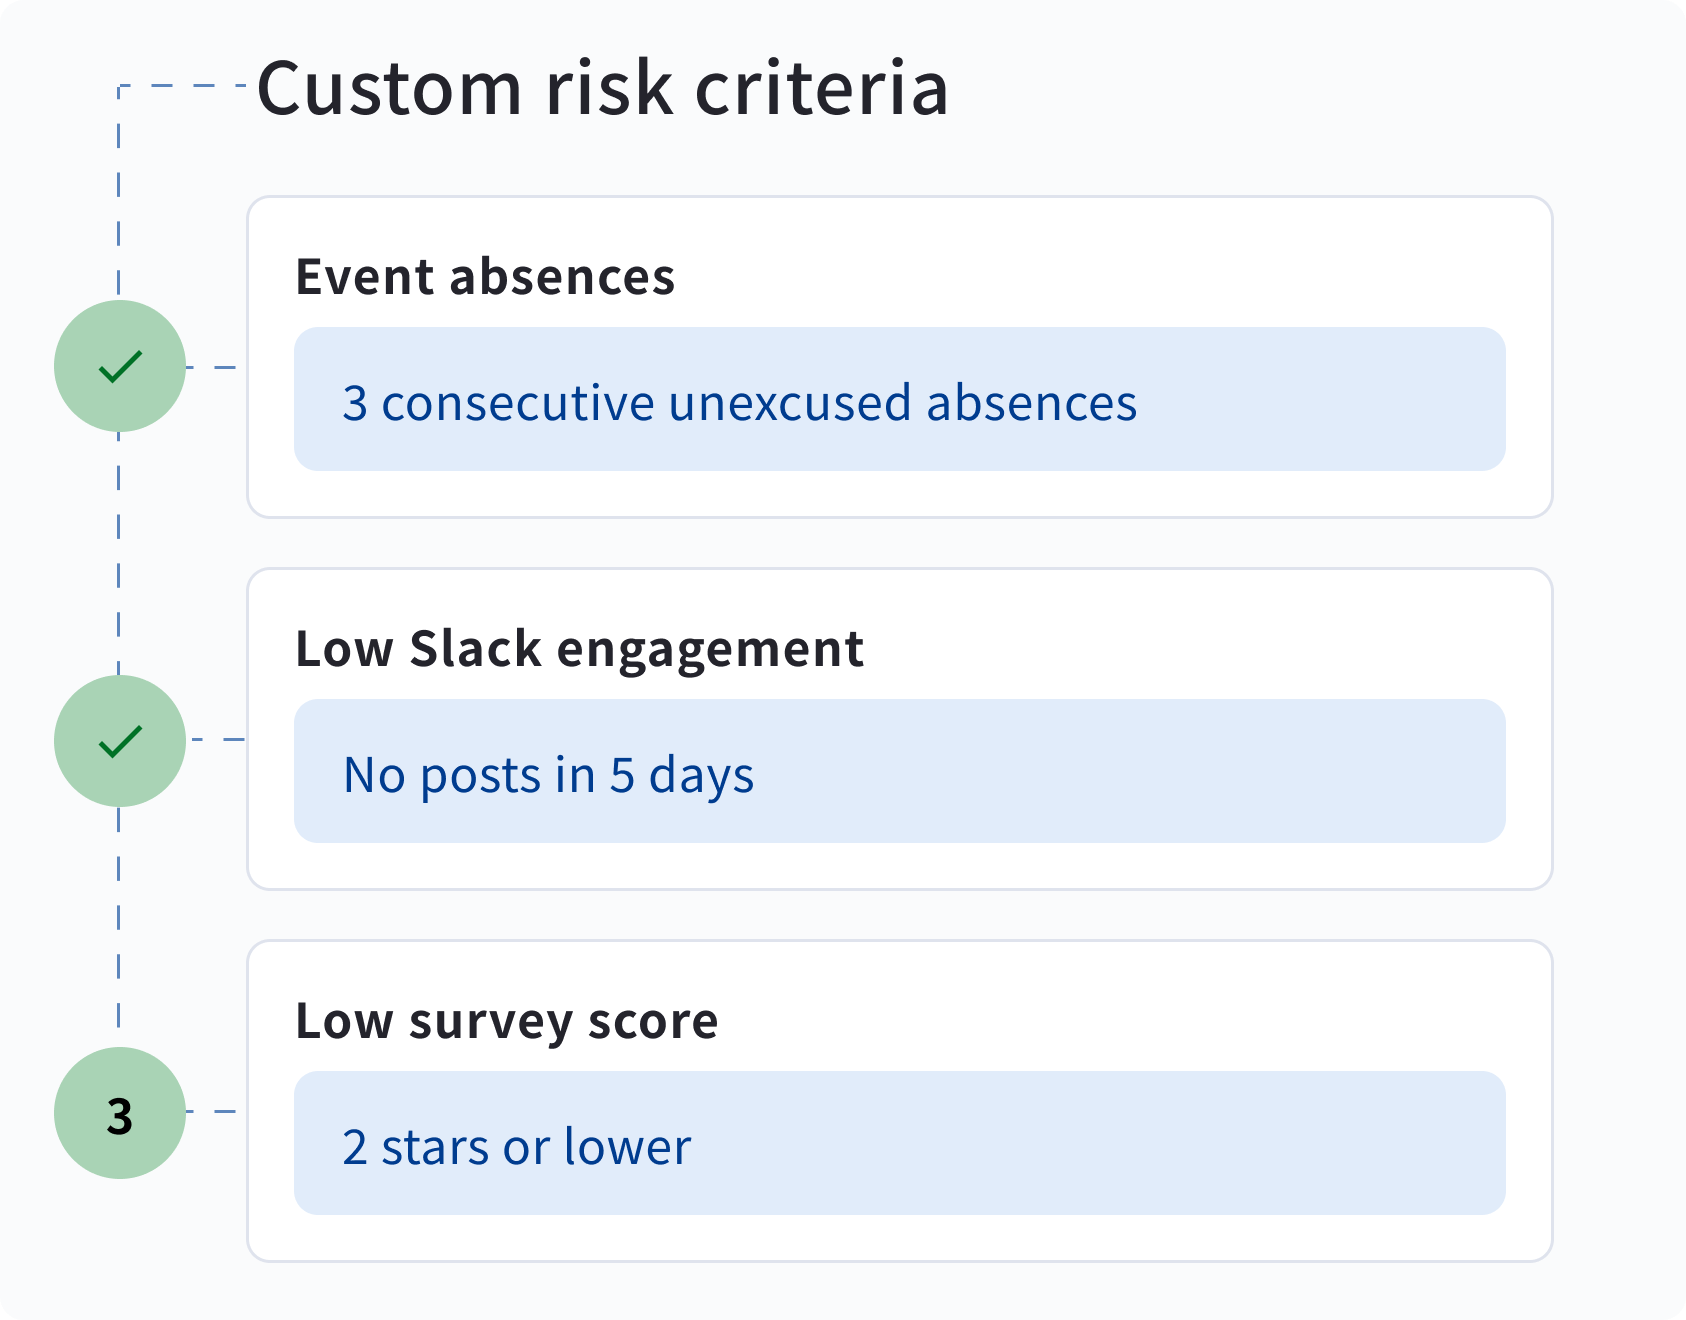Select the Low survey score card title
The image size is (1686, 1320).
point(506,1021)
